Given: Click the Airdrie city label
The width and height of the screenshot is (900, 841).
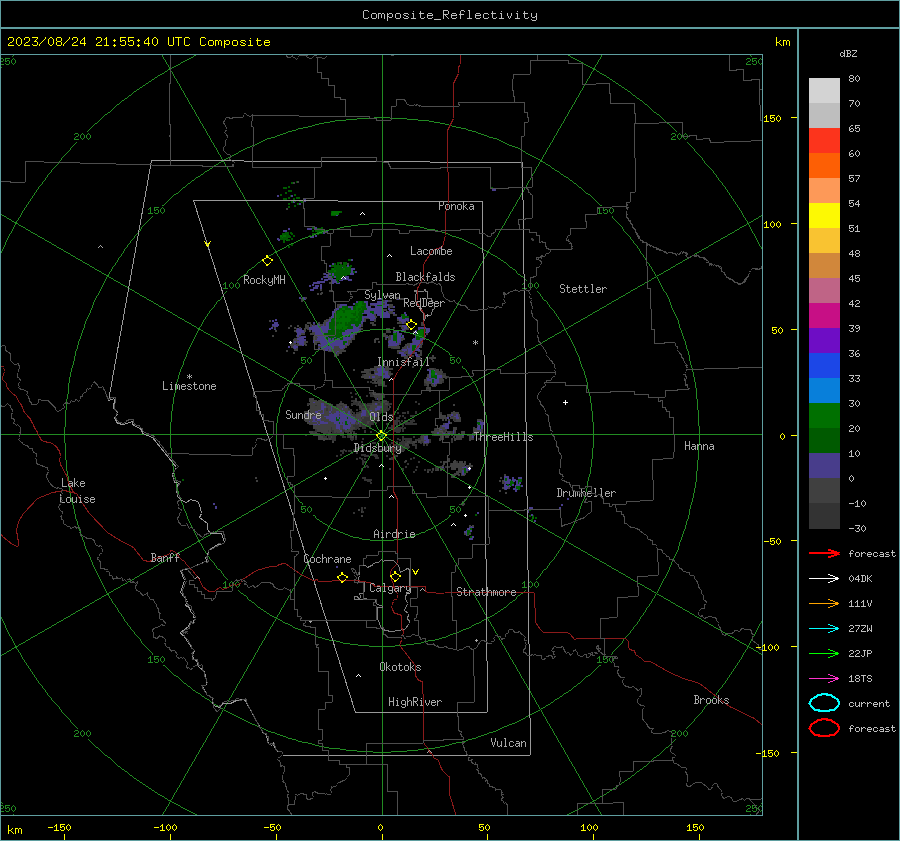Looking at the screenshot, I should click(394, 534).
